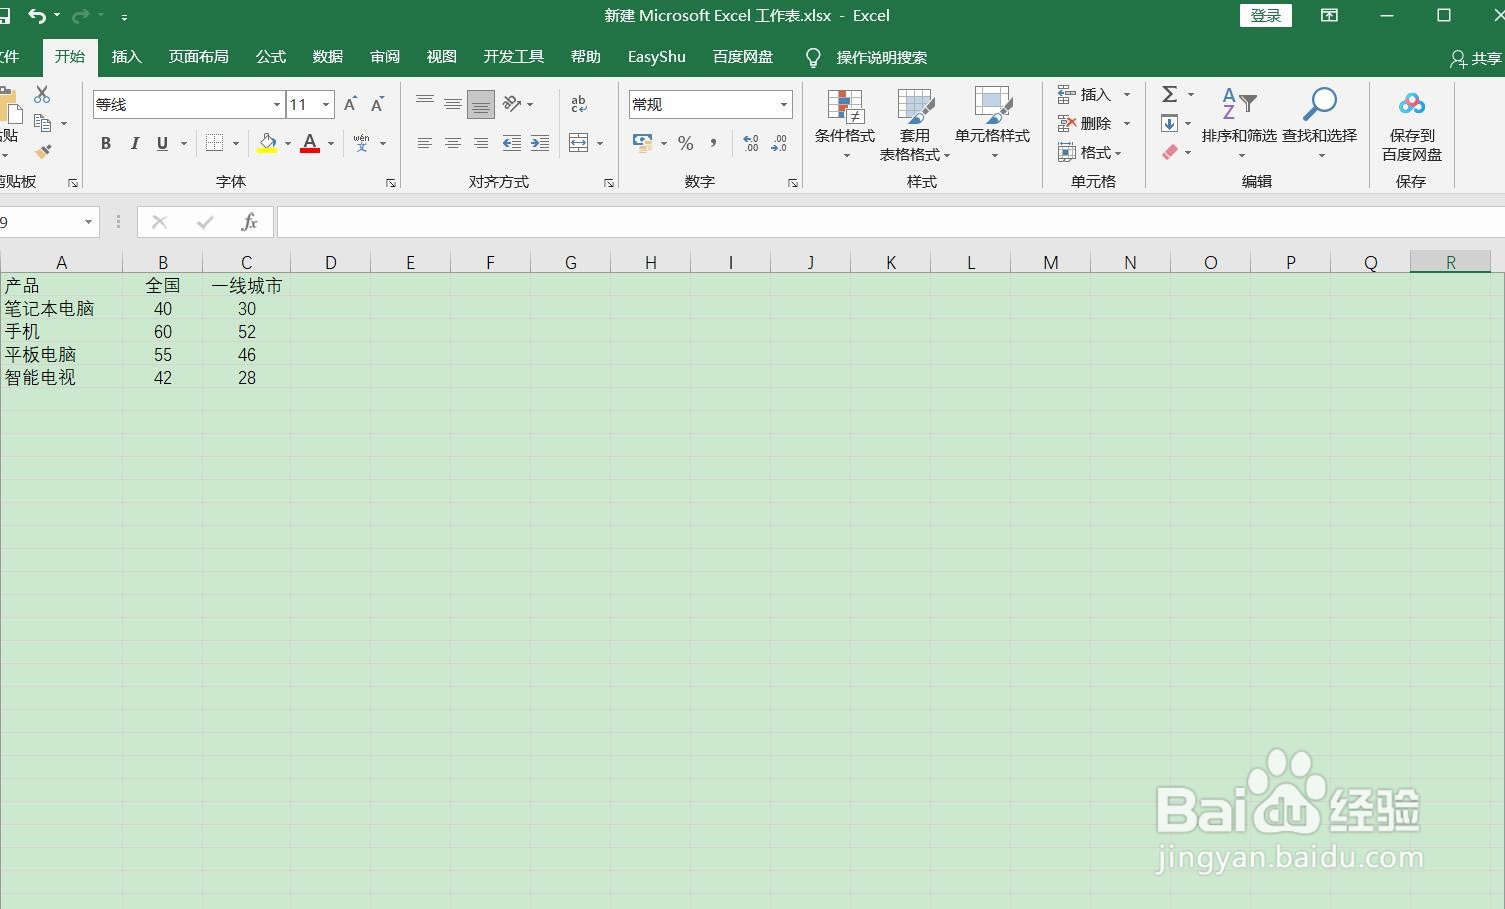Click the 登录 sign-in button

click(1265, 16)
